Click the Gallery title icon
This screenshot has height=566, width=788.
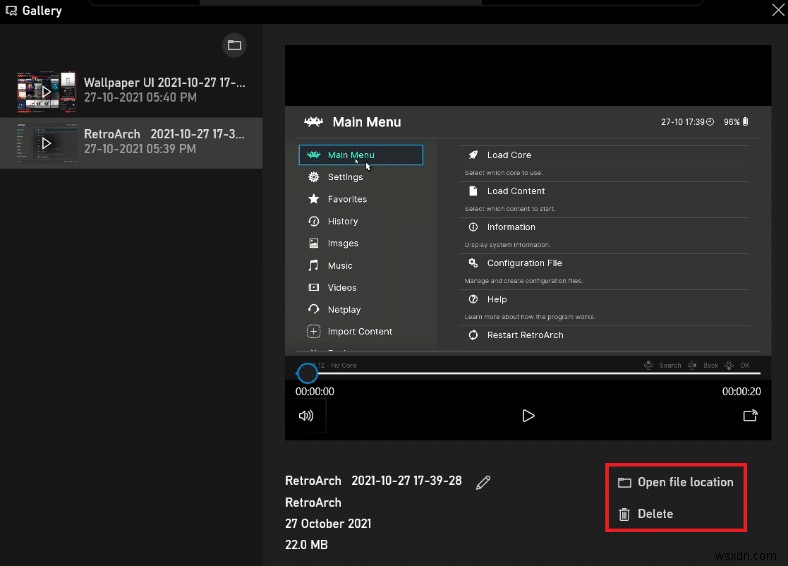(11, 11)
